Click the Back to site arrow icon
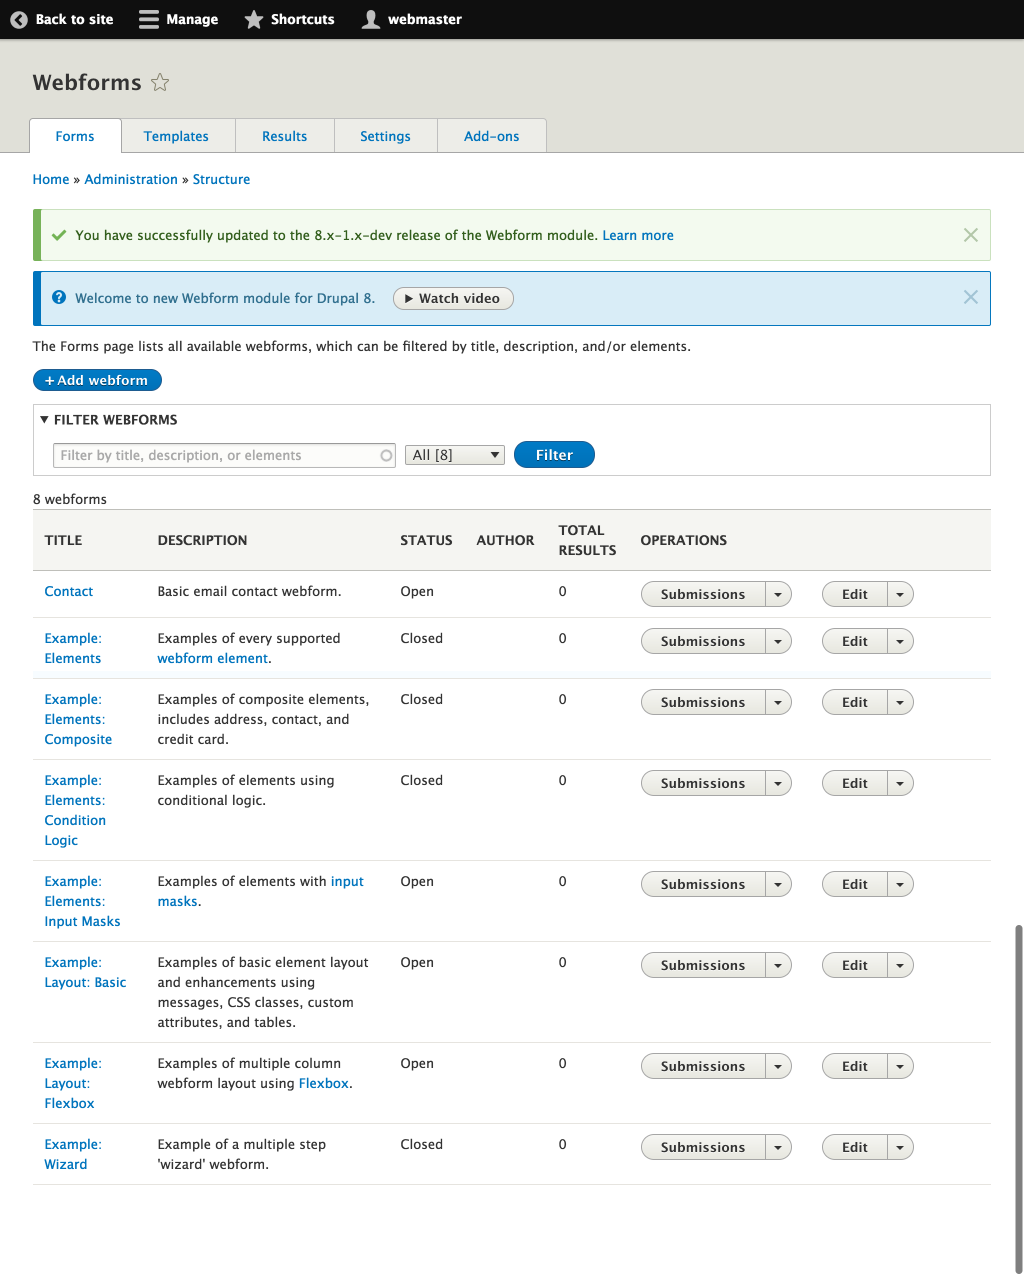 pos(18,19)
